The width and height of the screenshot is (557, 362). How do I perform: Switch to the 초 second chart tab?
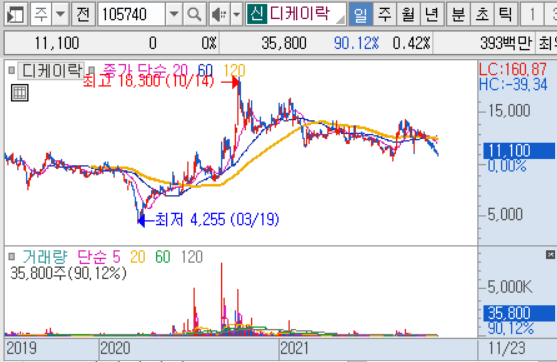[x=482, y=14]
